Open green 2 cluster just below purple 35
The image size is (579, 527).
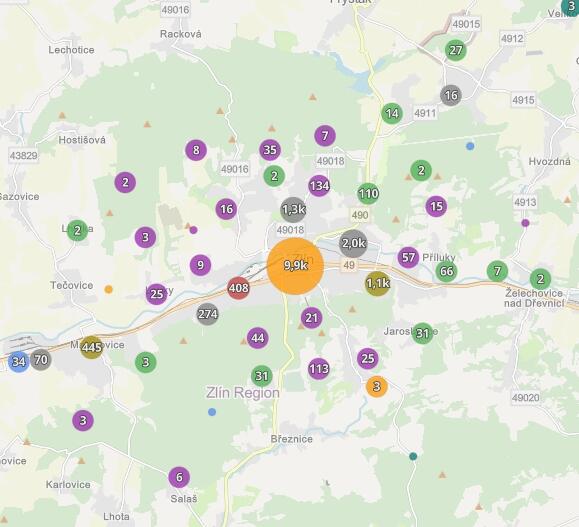coord(274,176)
